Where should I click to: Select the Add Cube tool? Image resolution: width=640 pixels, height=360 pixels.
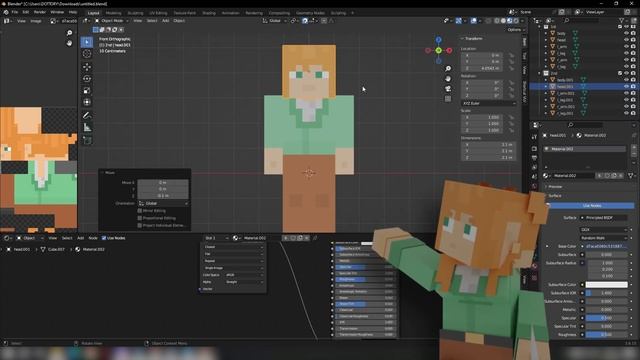87,140
